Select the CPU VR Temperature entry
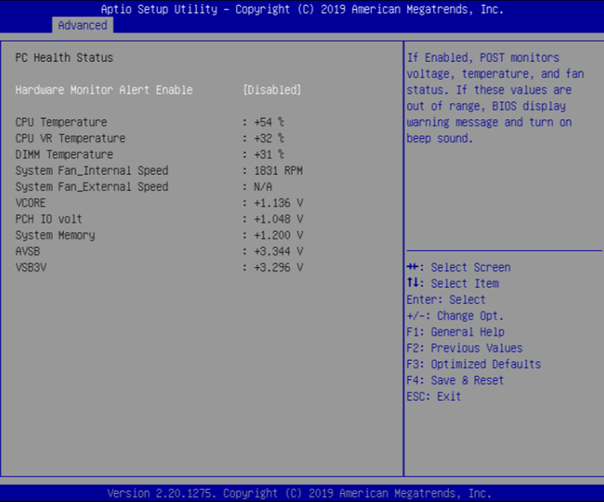 (x=70, y=138)
